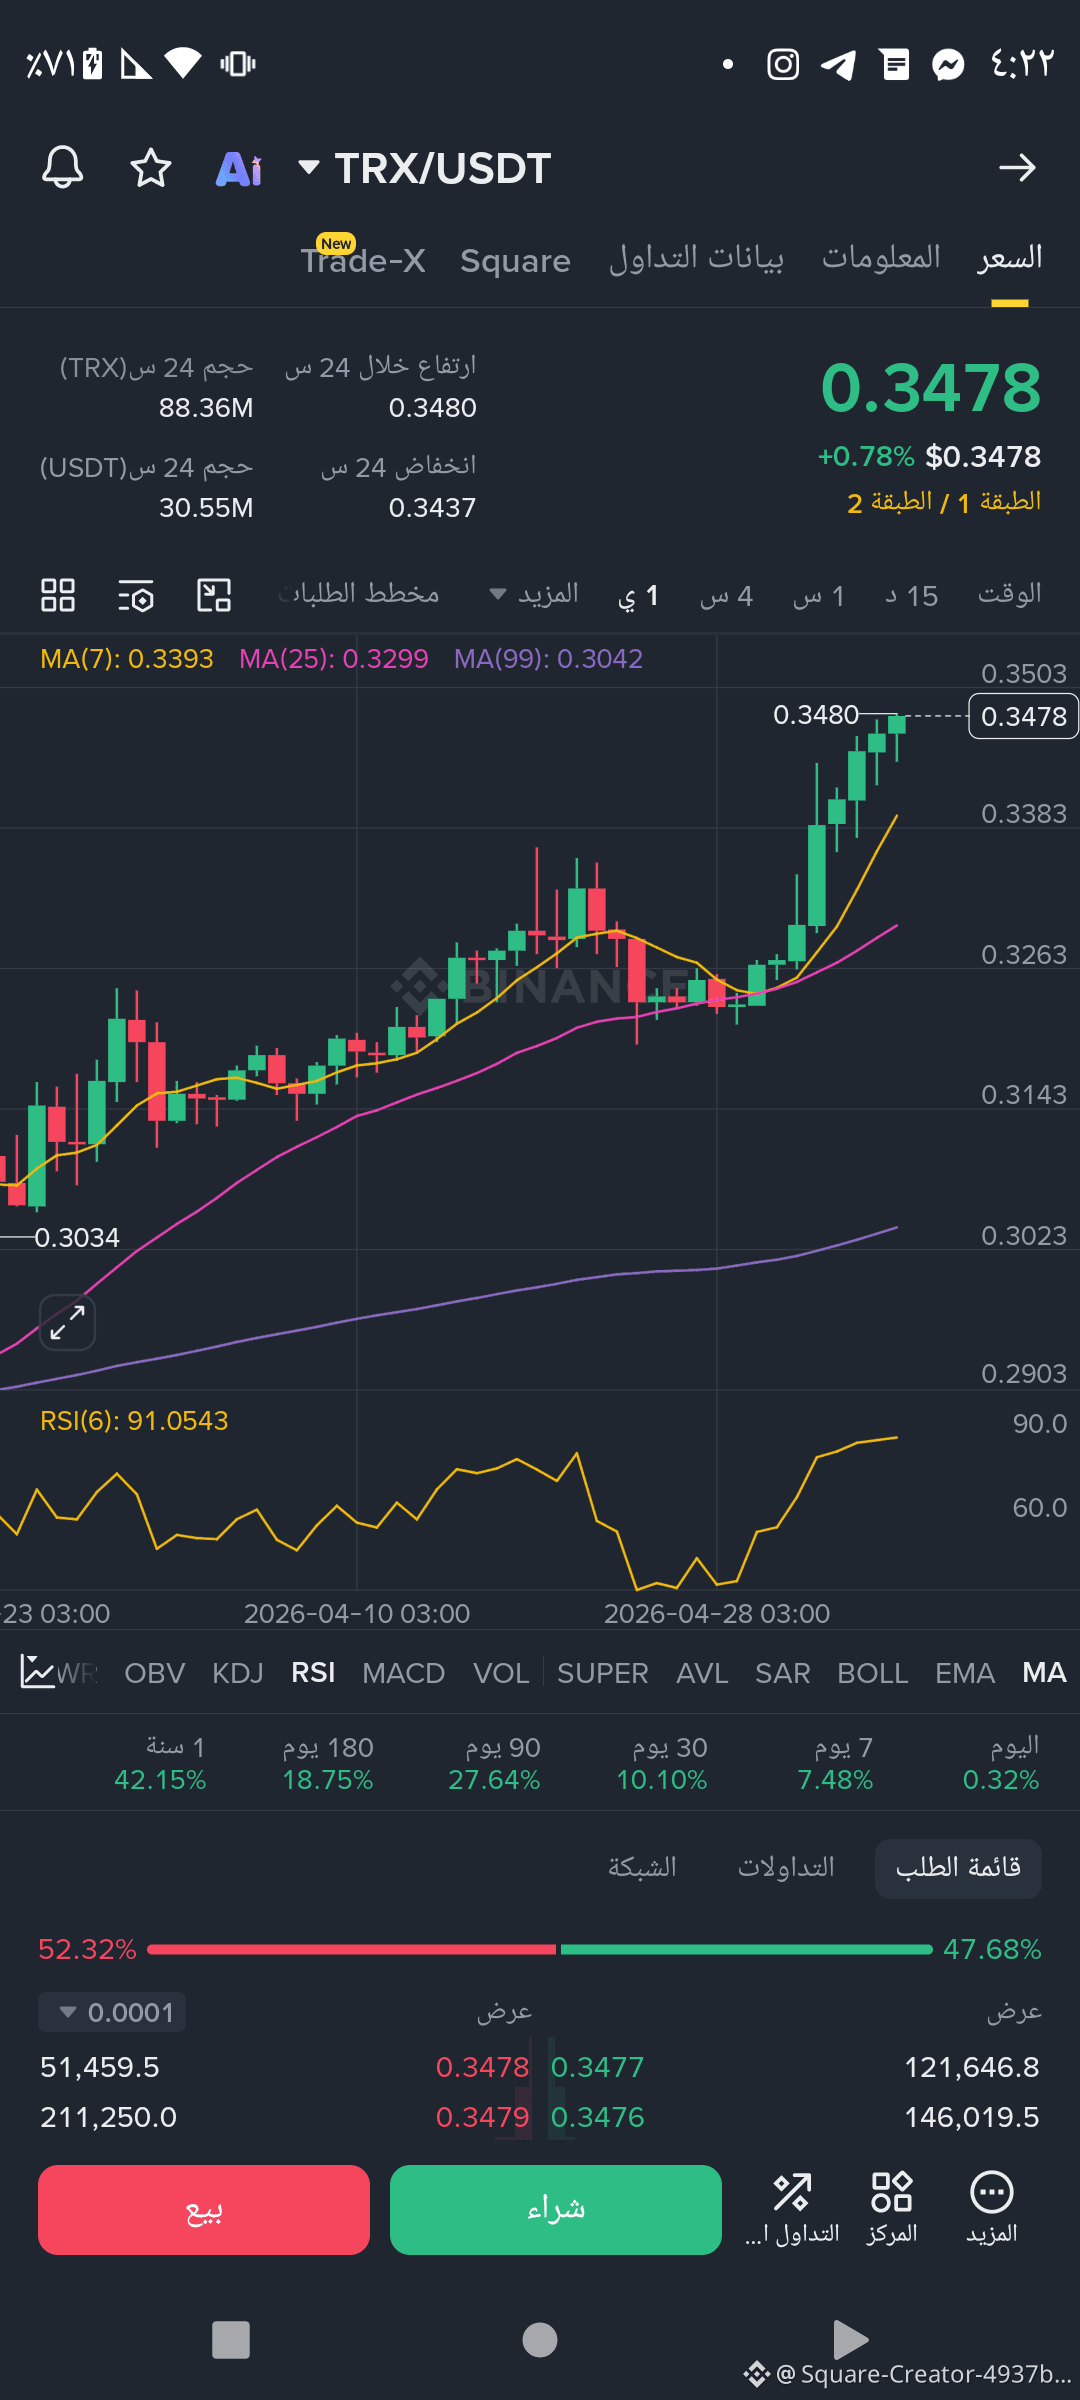Viewport: 1080px width, 2400px height.
Task: Expand chart to fullscreen
Action: (67, 1322)
